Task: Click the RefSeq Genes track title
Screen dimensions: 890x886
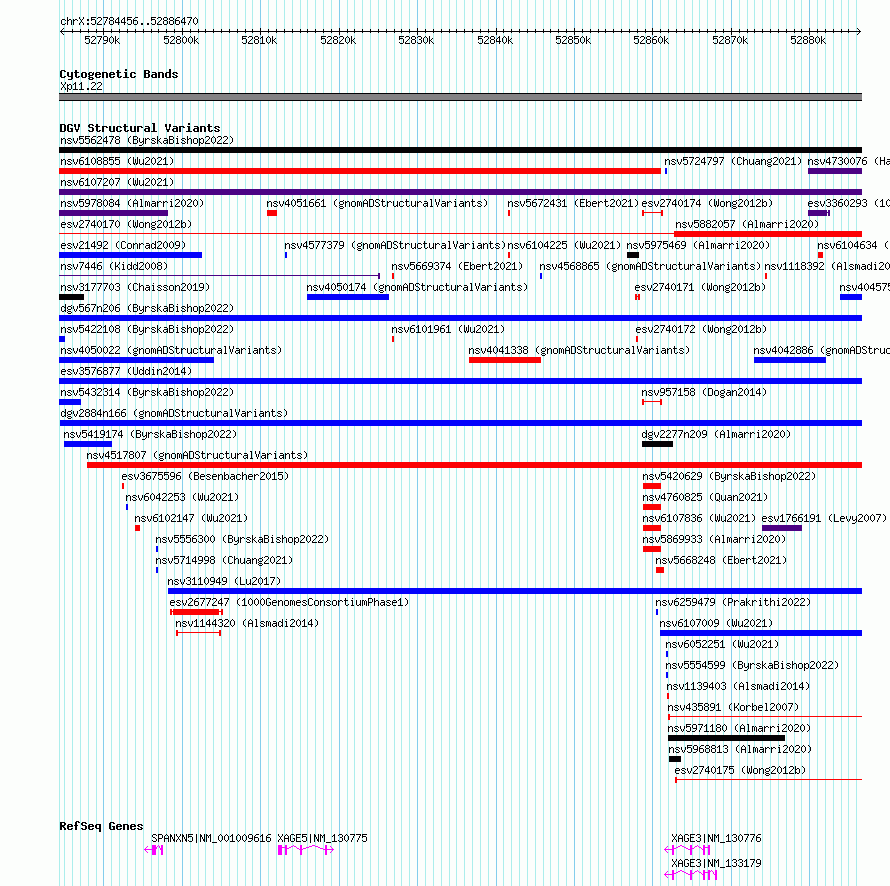Action: 101,826
